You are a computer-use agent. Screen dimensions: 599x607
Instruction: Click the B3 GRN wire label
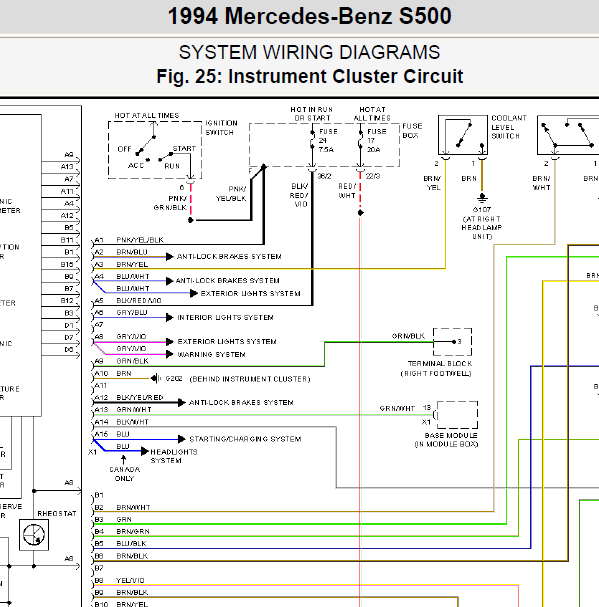pyautogui.click(x=124, y=519)
